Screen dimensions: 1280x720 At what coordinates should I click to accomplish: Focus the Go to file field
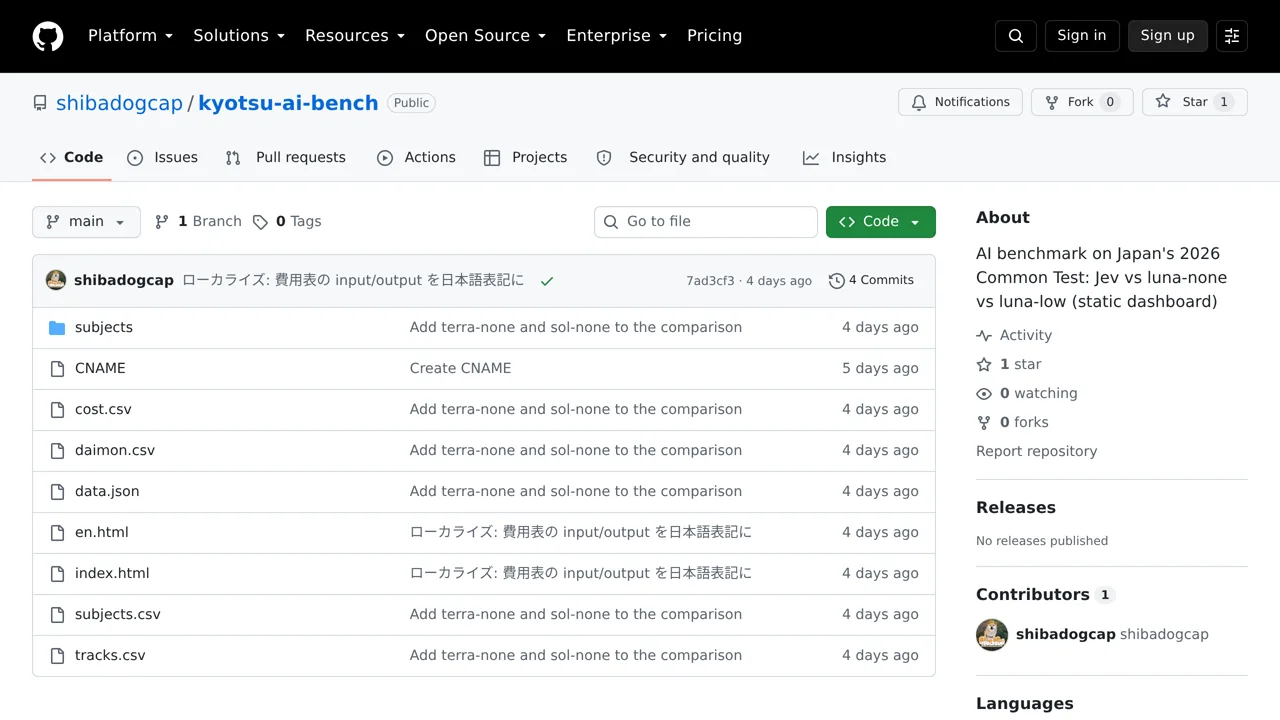(706, 222)
